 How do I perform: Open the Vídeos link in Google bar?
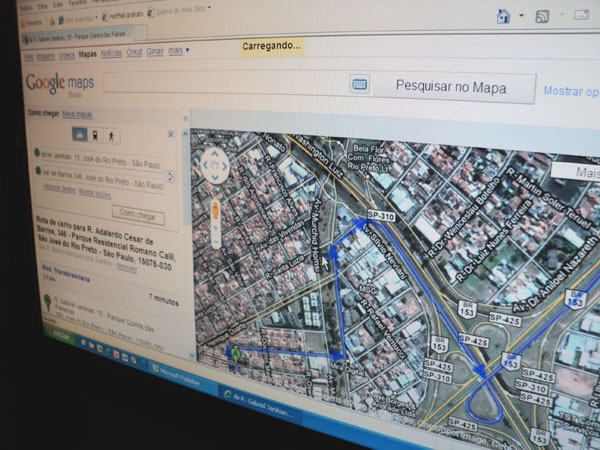67,56
